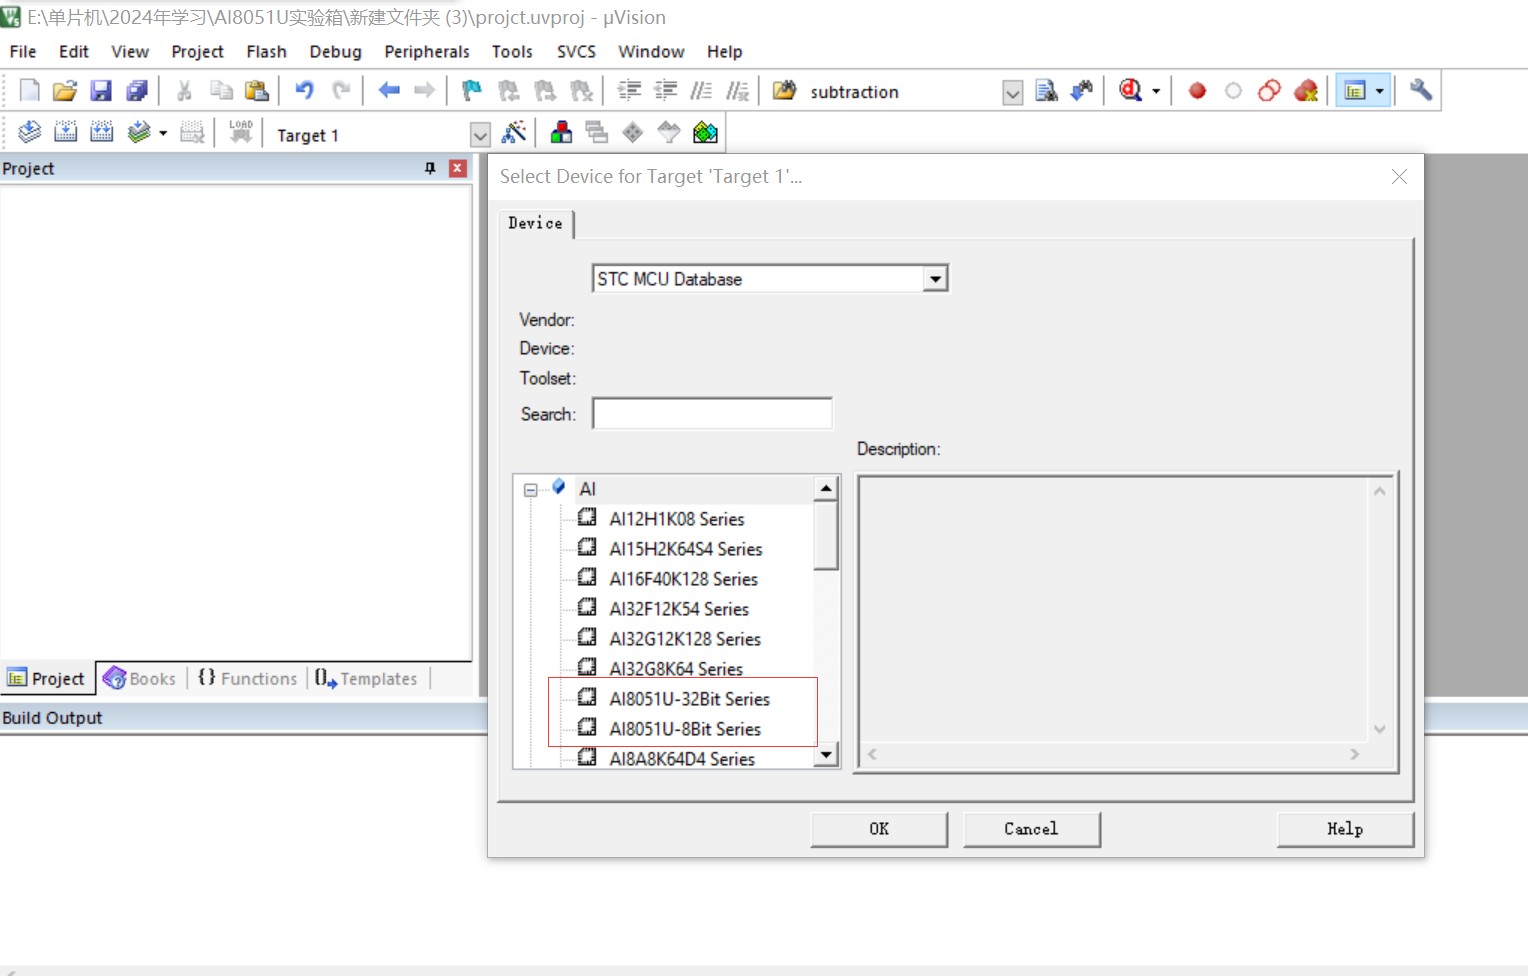Select AI15H2K64S4 Series device
1528x976 pixels.
[x=685, y=549]
